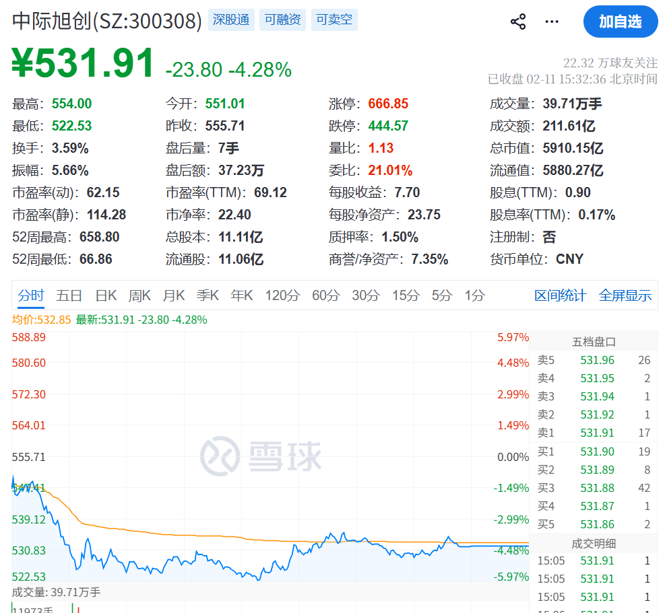
Task: Open the 日K candlestick tab
Action: tap(105, 295)
